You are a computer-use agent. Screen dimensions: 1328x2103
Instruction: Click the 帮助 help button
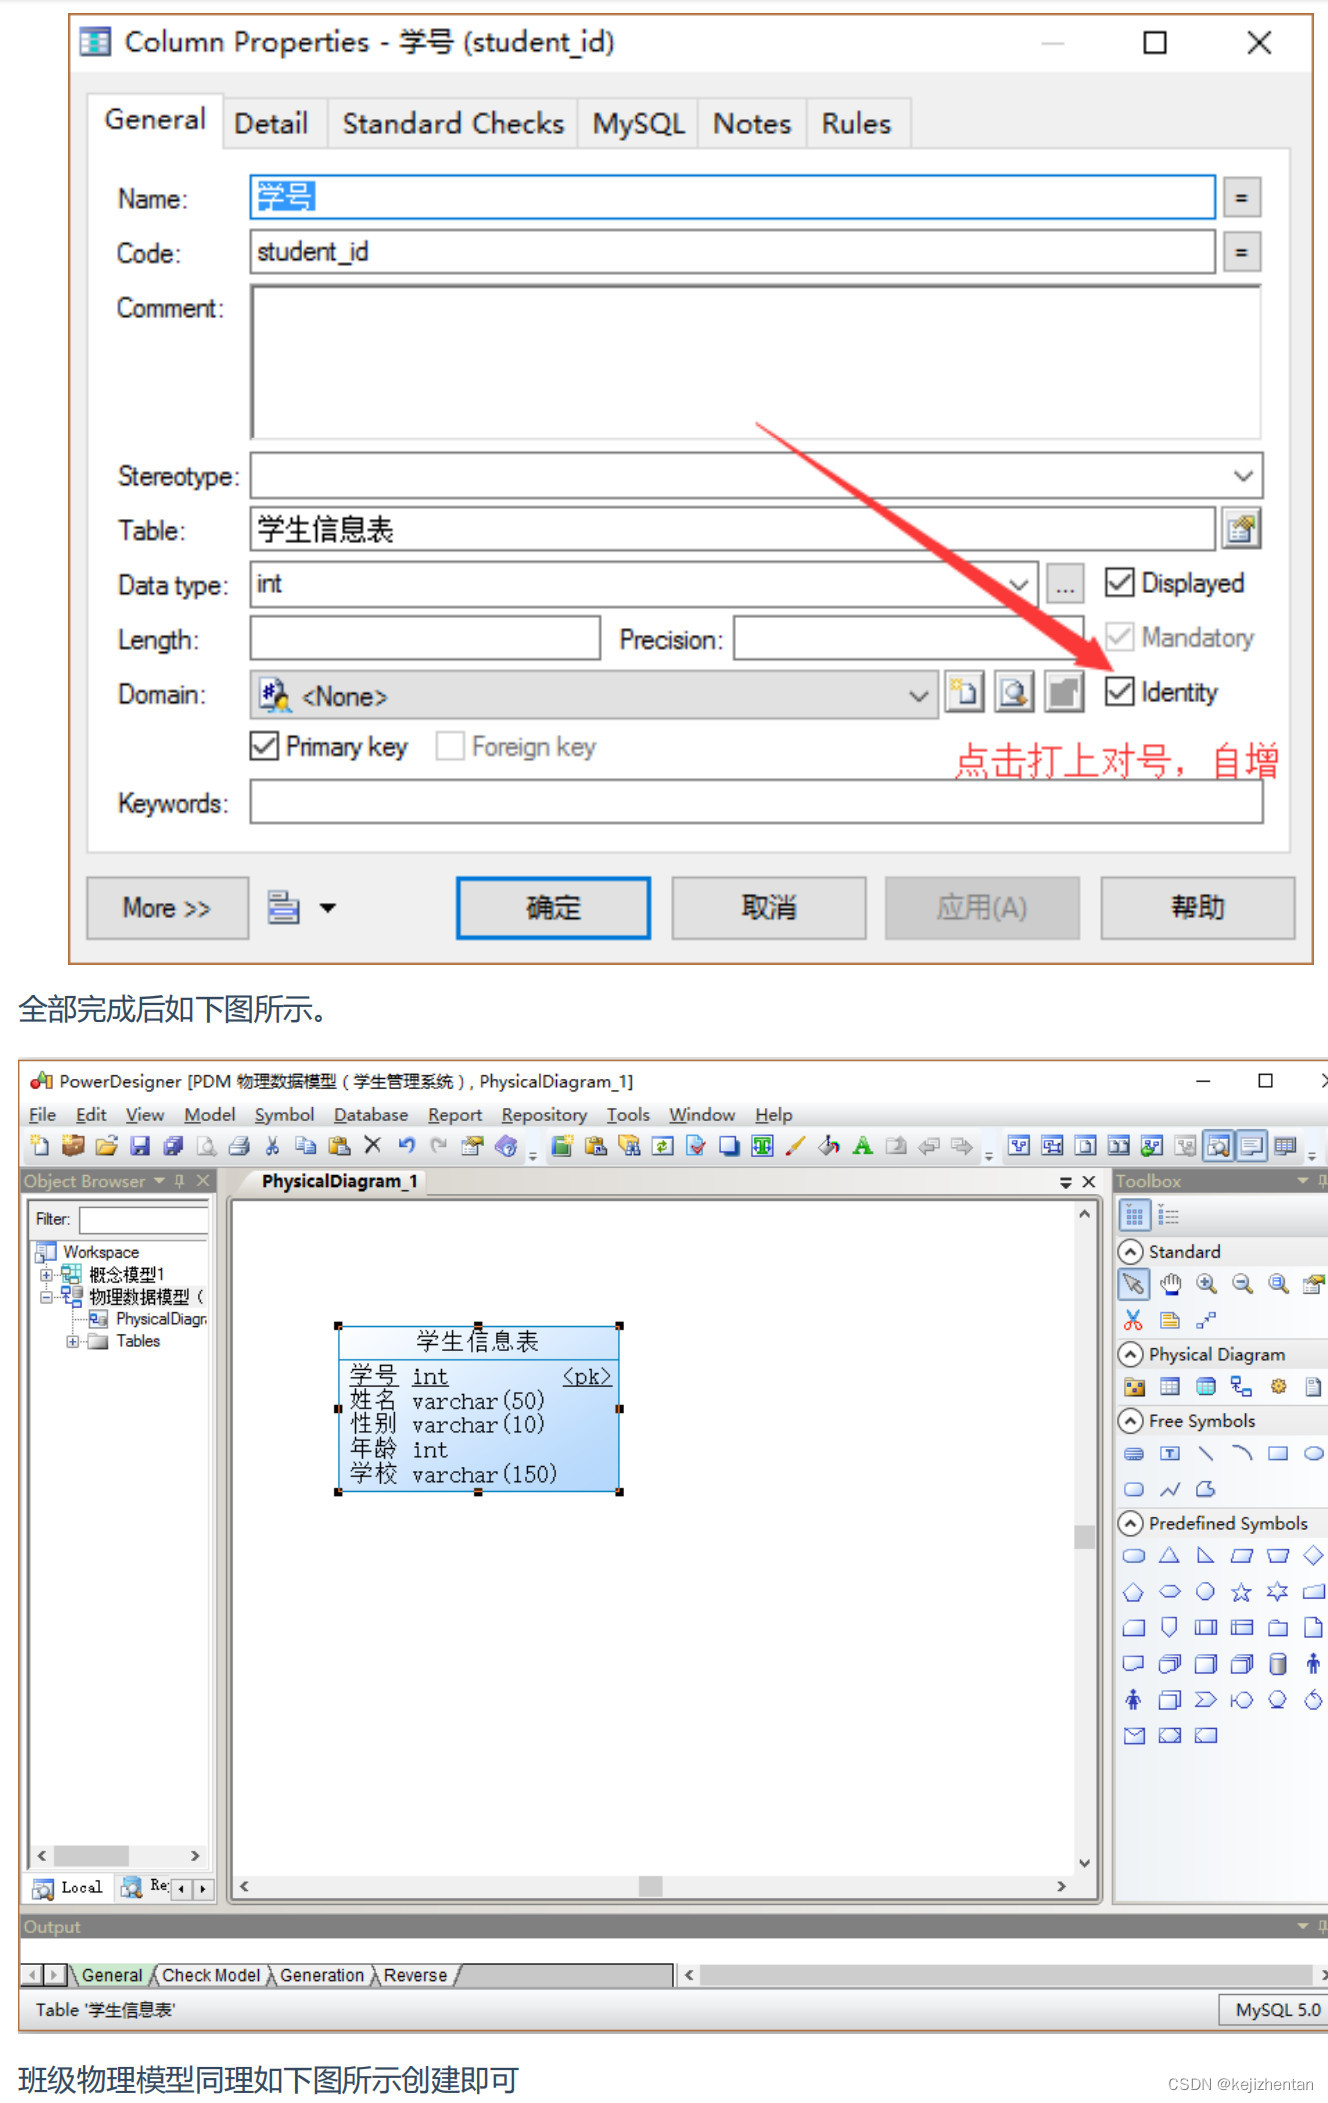(1198, 908)
